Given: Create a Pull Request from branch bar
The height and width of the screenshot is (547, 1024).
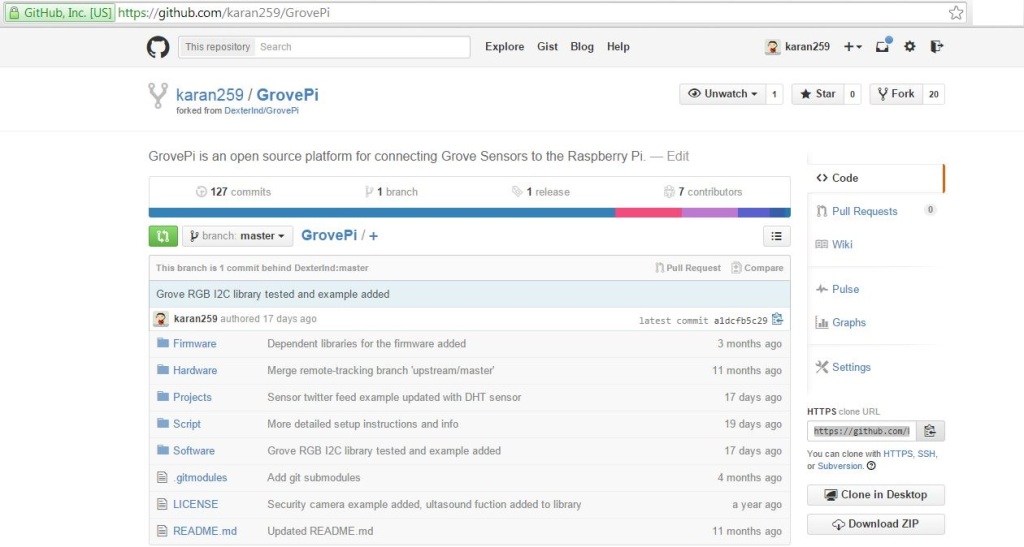Looking at the screenshot, I should pyautogui.click(x=688, y=268).
